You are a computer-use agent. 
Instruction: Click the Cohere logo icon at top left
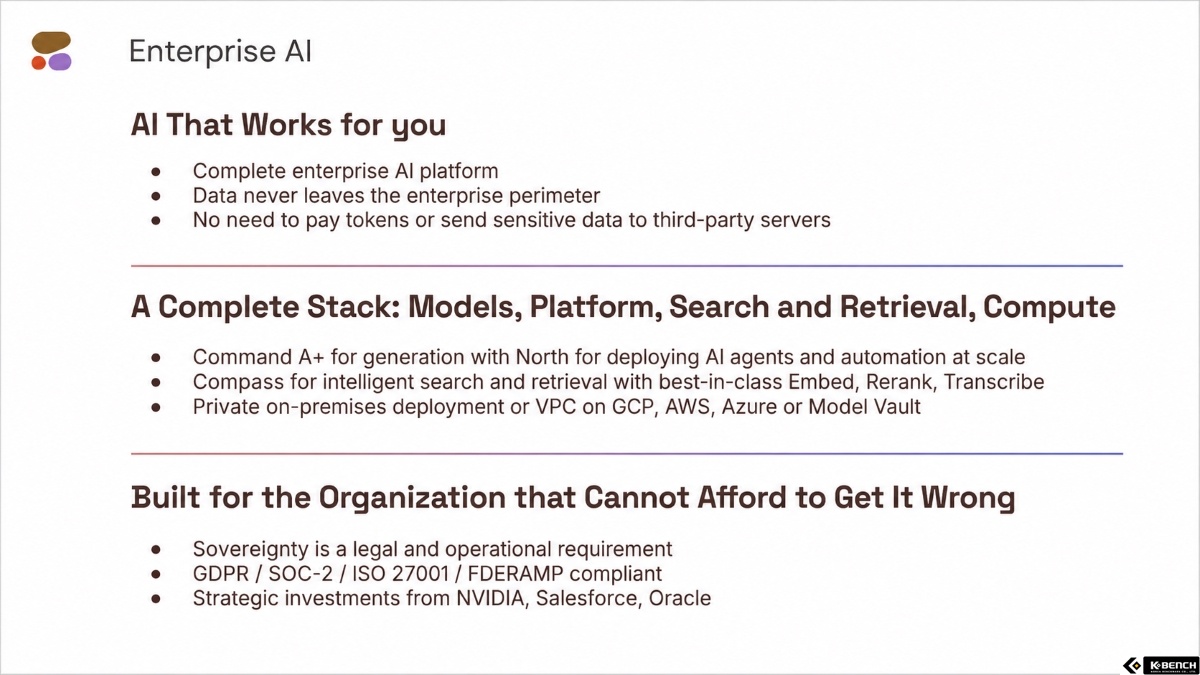pyautogui.click(x=51, y=51)
